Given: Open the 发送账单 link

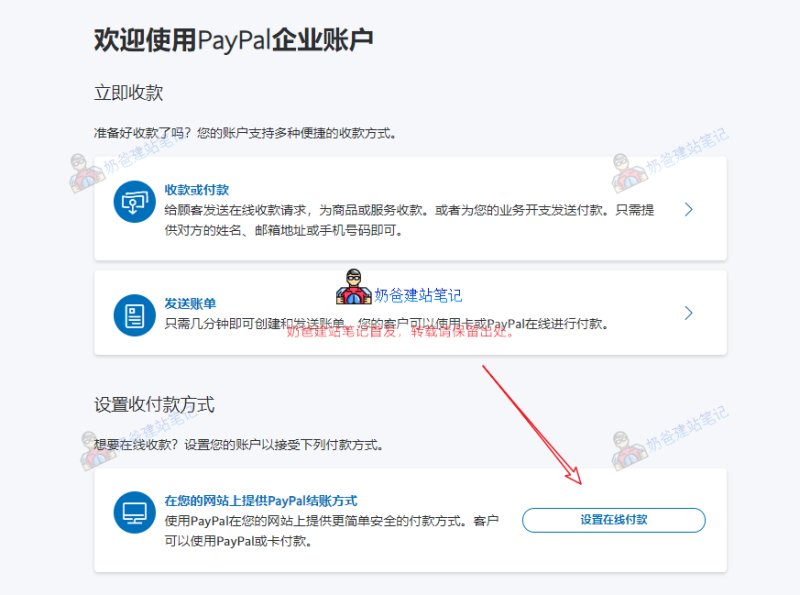Looking at the screenshot, I should (190, 304).
